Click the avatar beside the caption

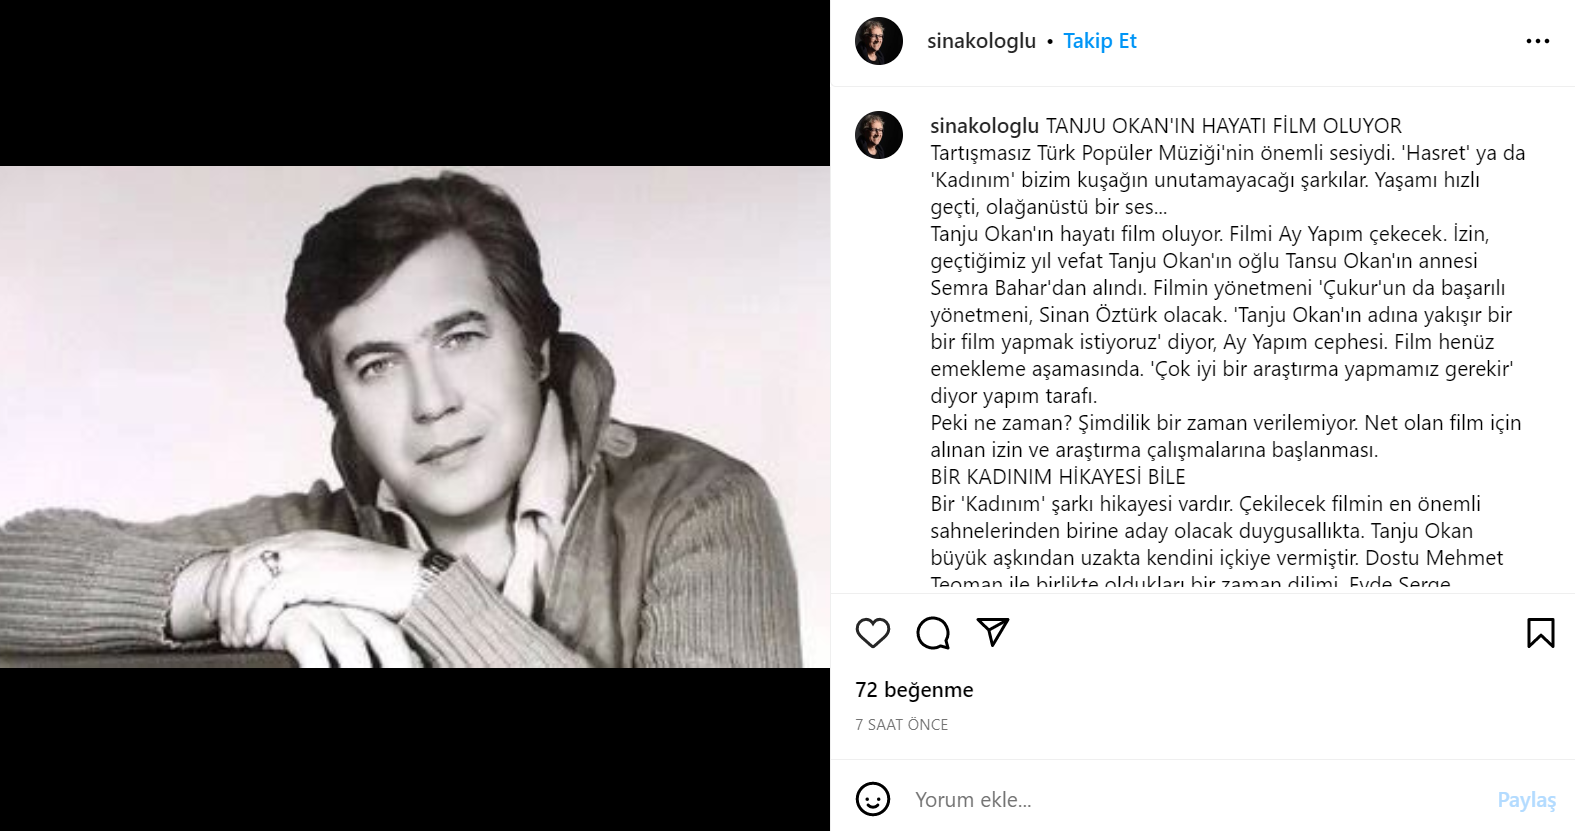tap(879, 135)
